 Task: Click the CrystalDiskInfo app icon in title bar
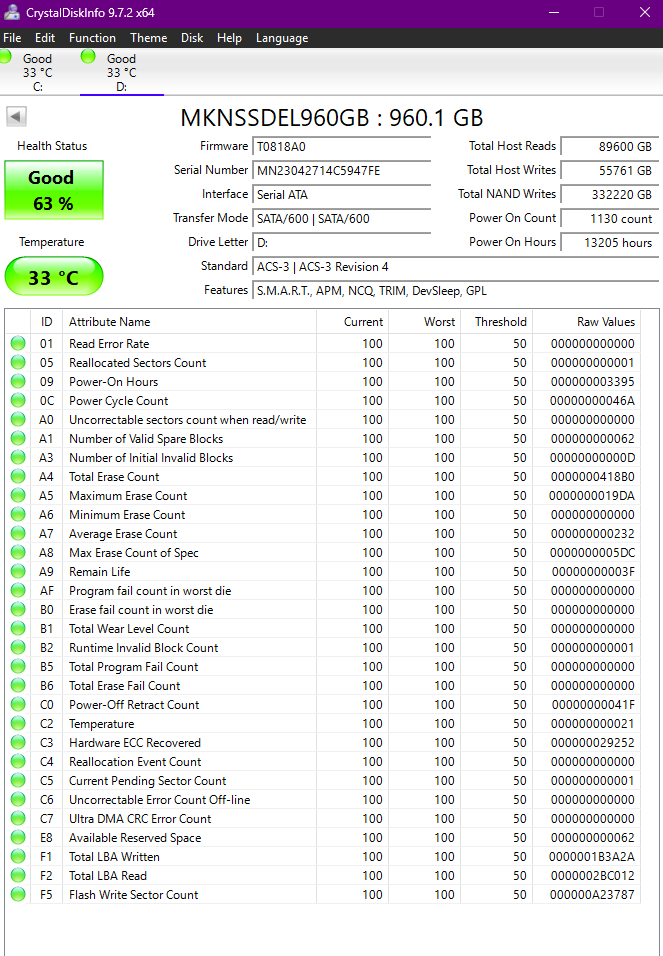(x=12, y=13)
